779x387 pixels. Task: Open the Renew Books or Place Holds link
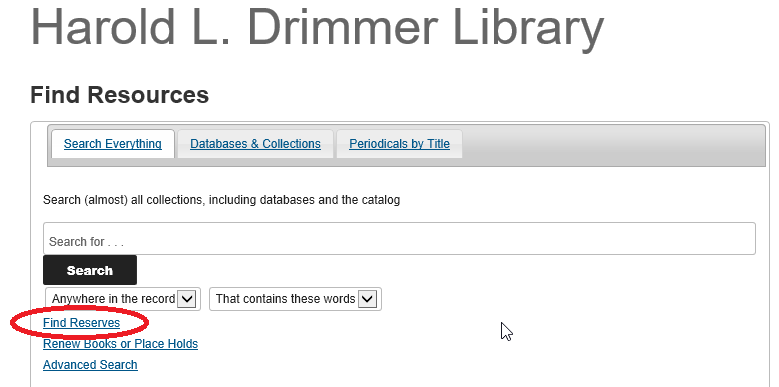pos(120,344)
